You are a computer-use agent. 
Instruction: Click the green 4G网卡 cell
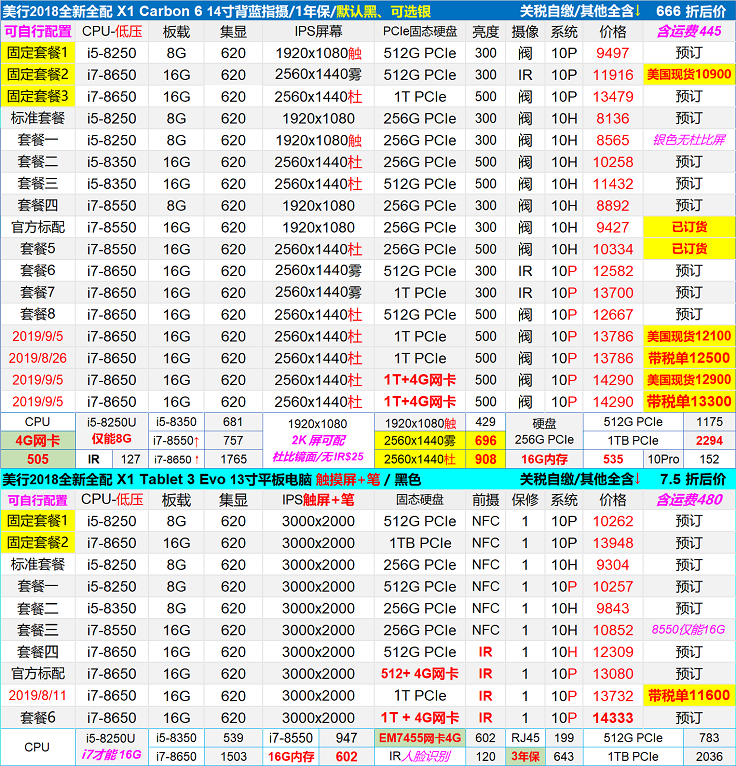[x=38, y=440]
